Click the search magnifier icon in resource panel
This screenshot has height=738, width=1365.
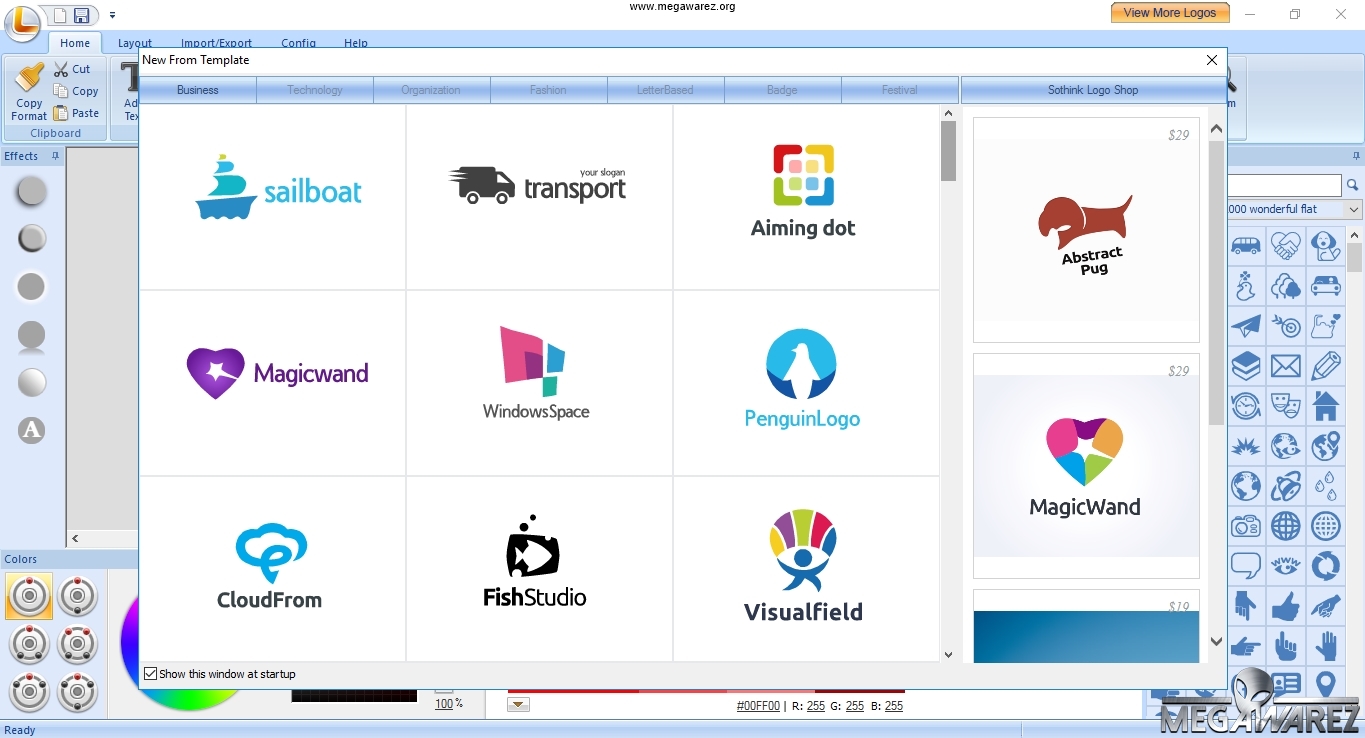point(1353,185)
